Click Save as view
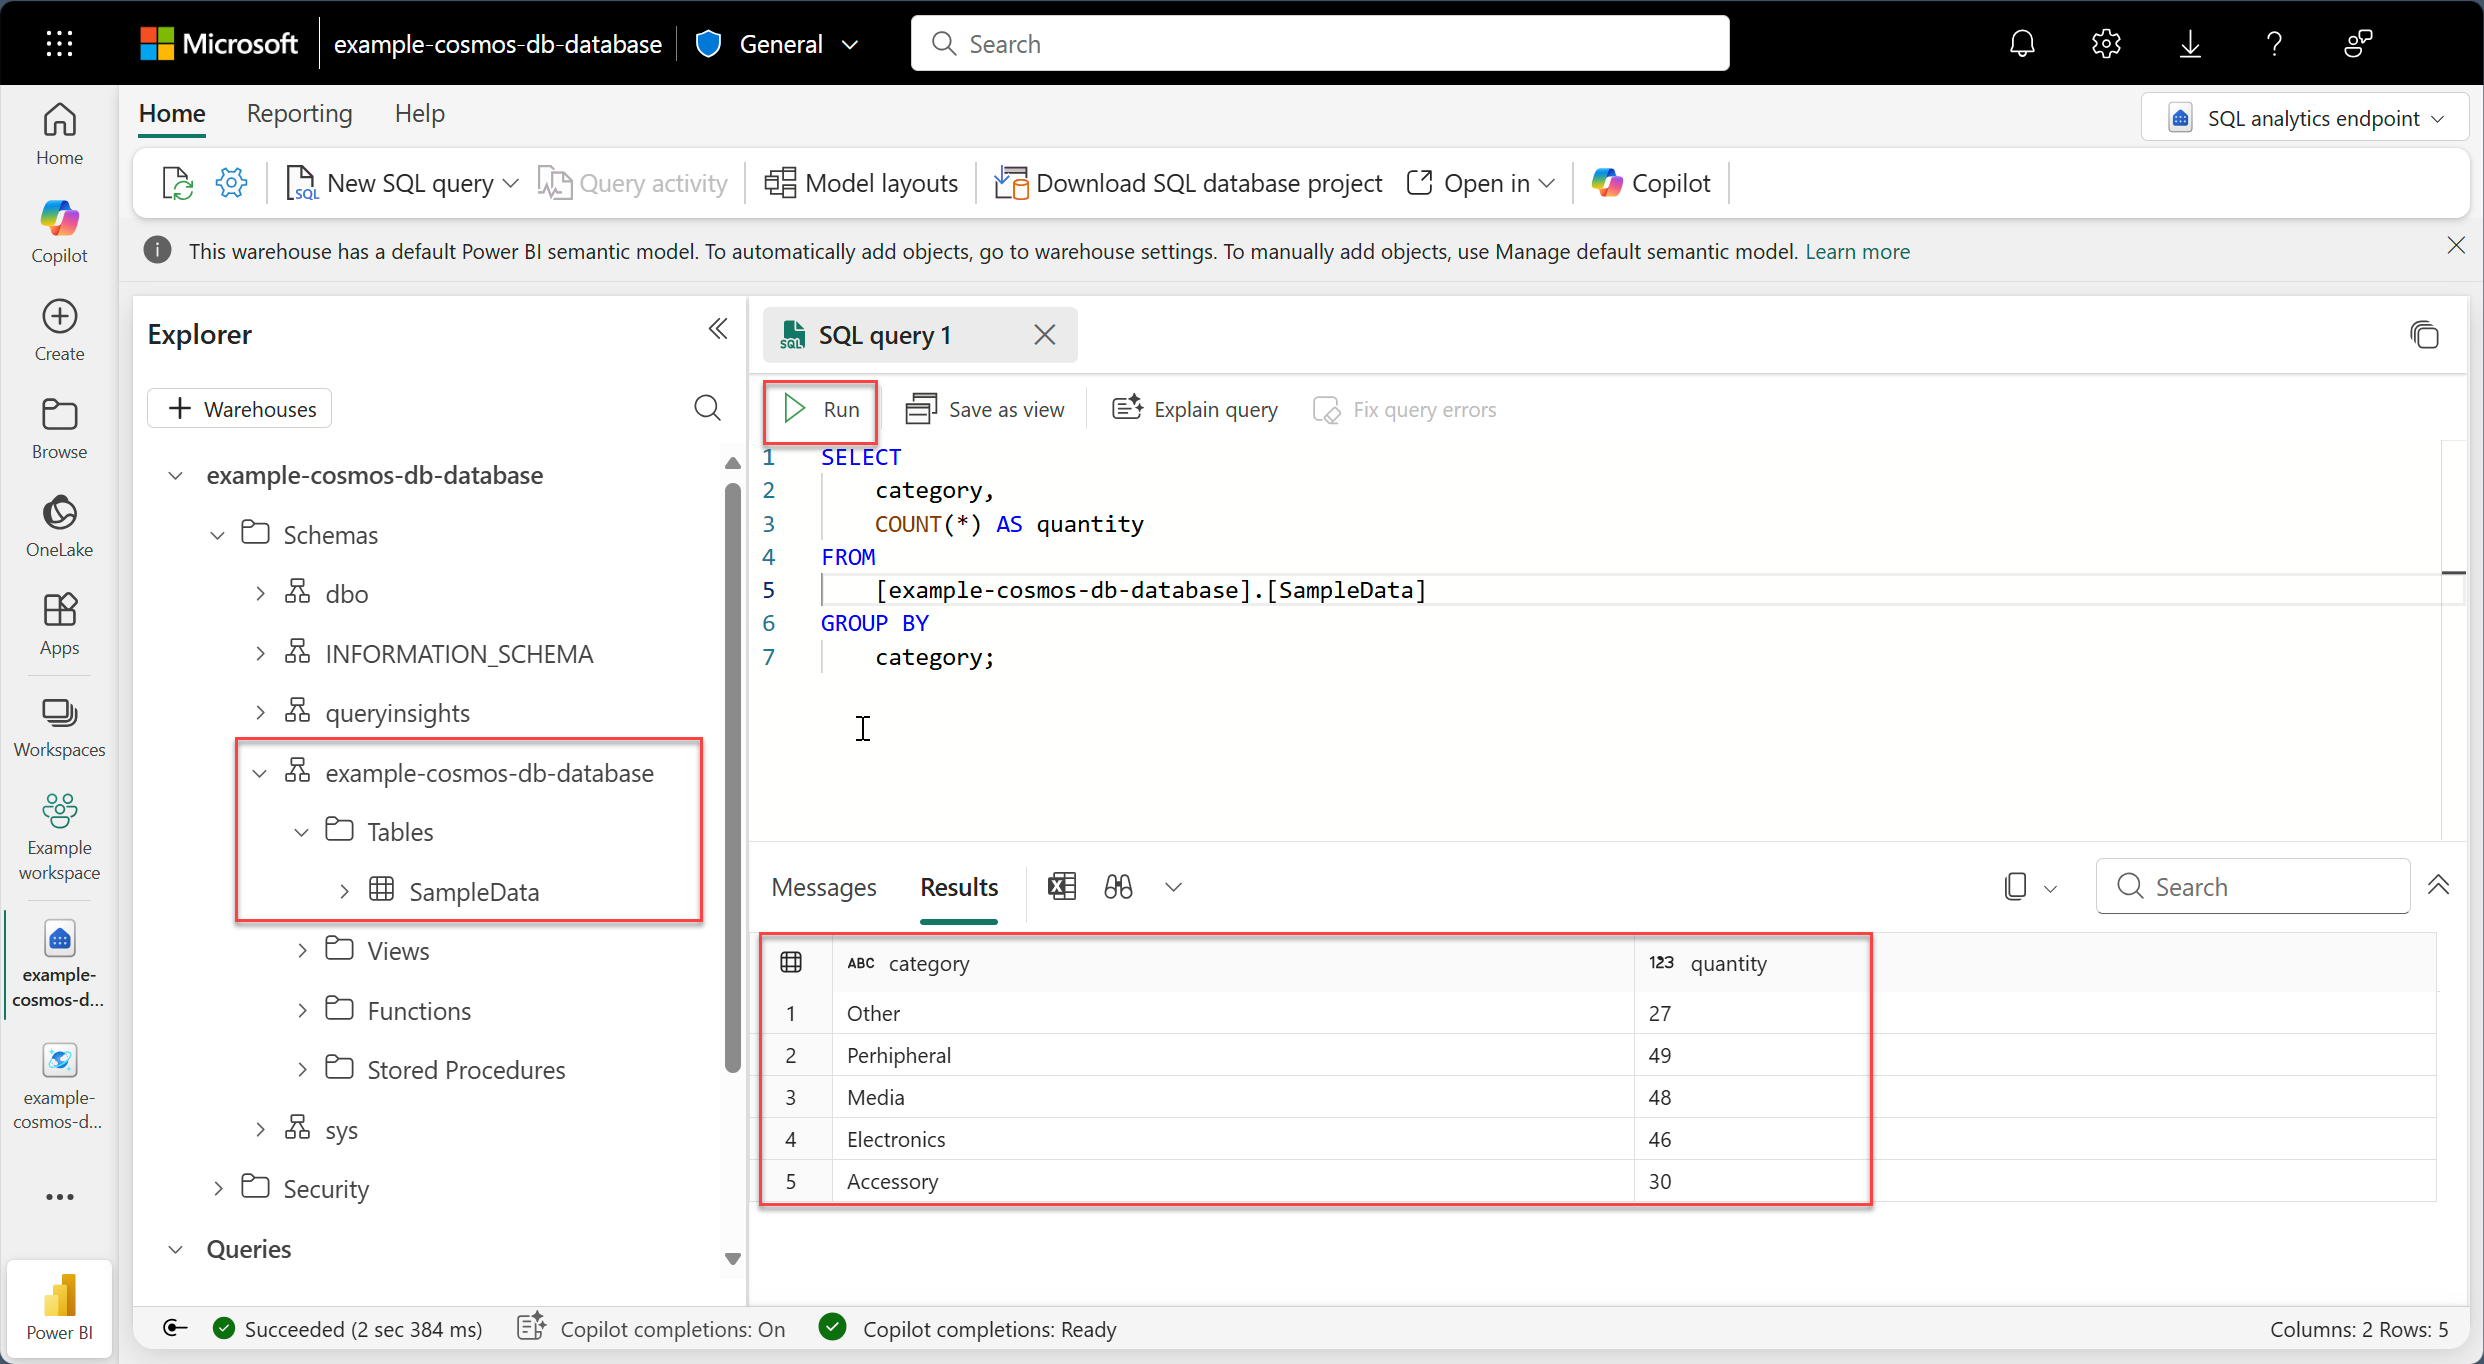This screenshot has width=2484, height=1364. click(984, 409)
